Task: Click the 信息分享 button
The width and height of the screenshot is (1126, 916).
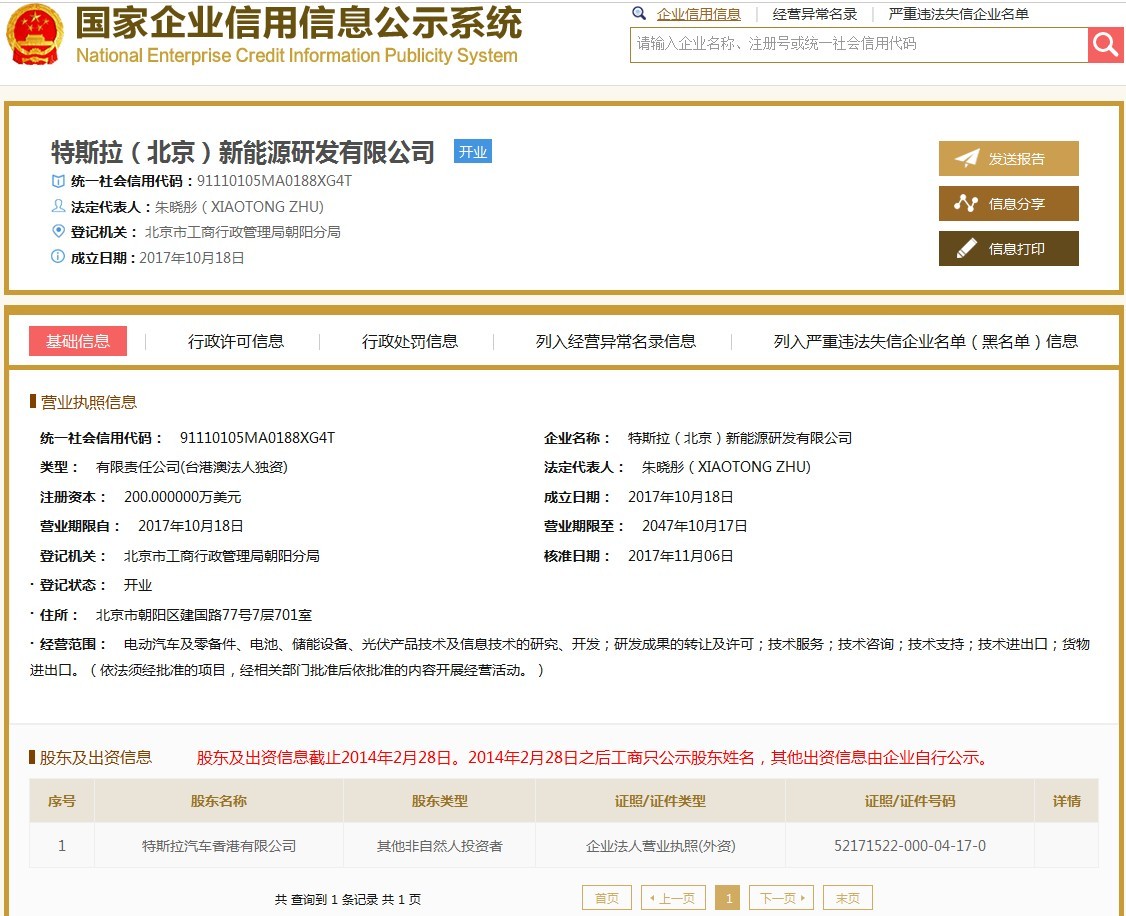Action: click(1008, 204)
